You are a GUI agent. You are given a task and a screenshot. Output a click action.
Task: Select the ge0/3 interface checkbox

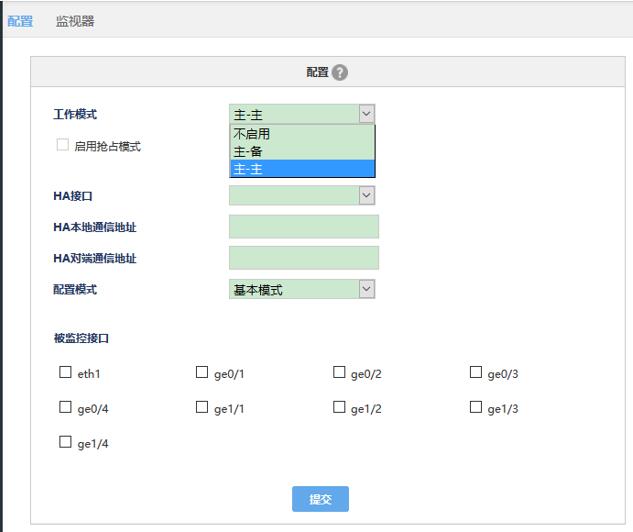click(x=476, y=373)
